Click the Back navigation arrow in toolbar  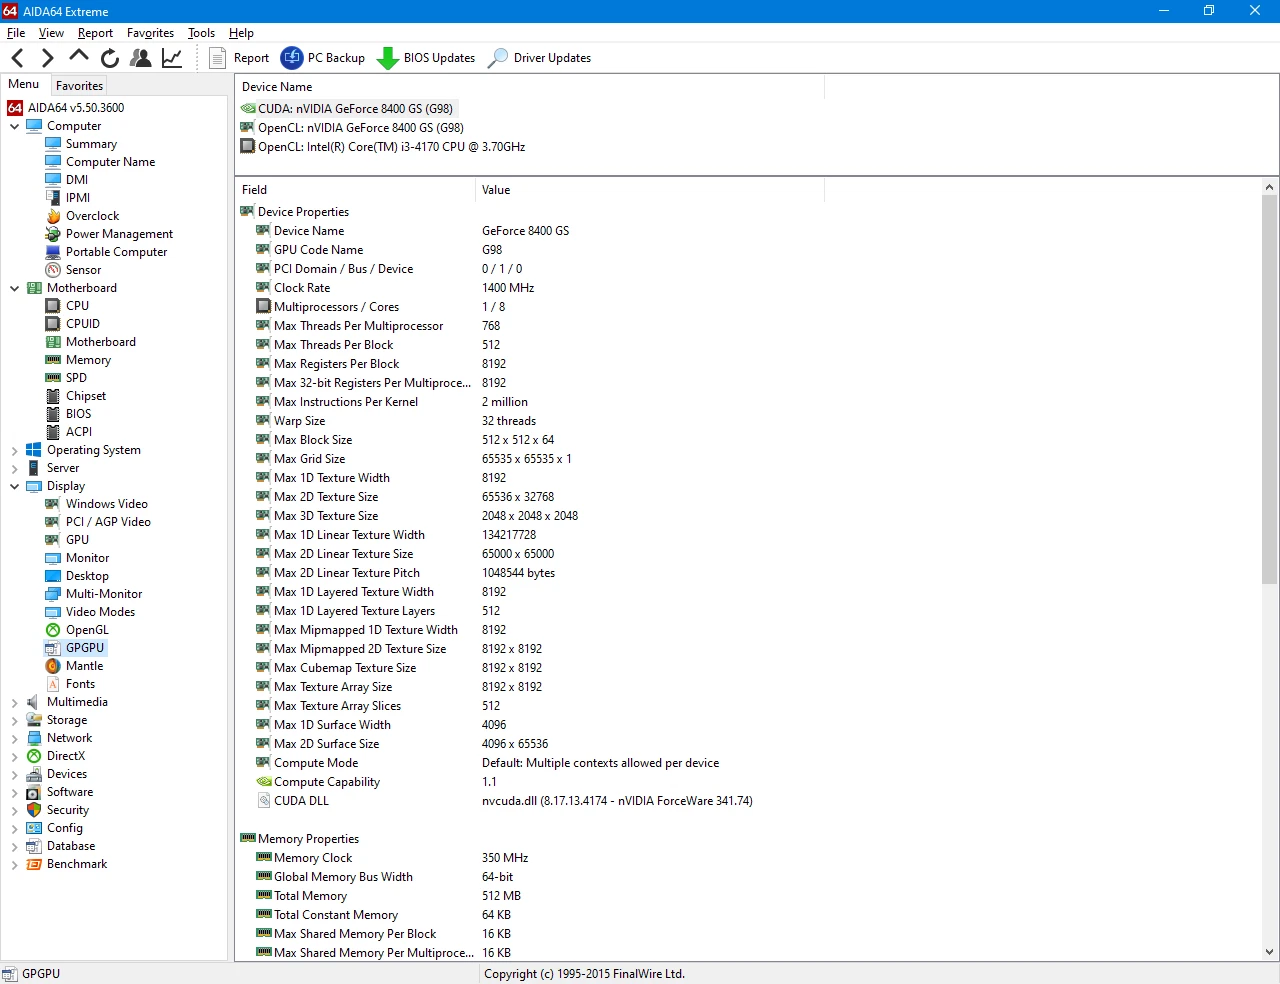pyautogui.click(x=17, y=58)
